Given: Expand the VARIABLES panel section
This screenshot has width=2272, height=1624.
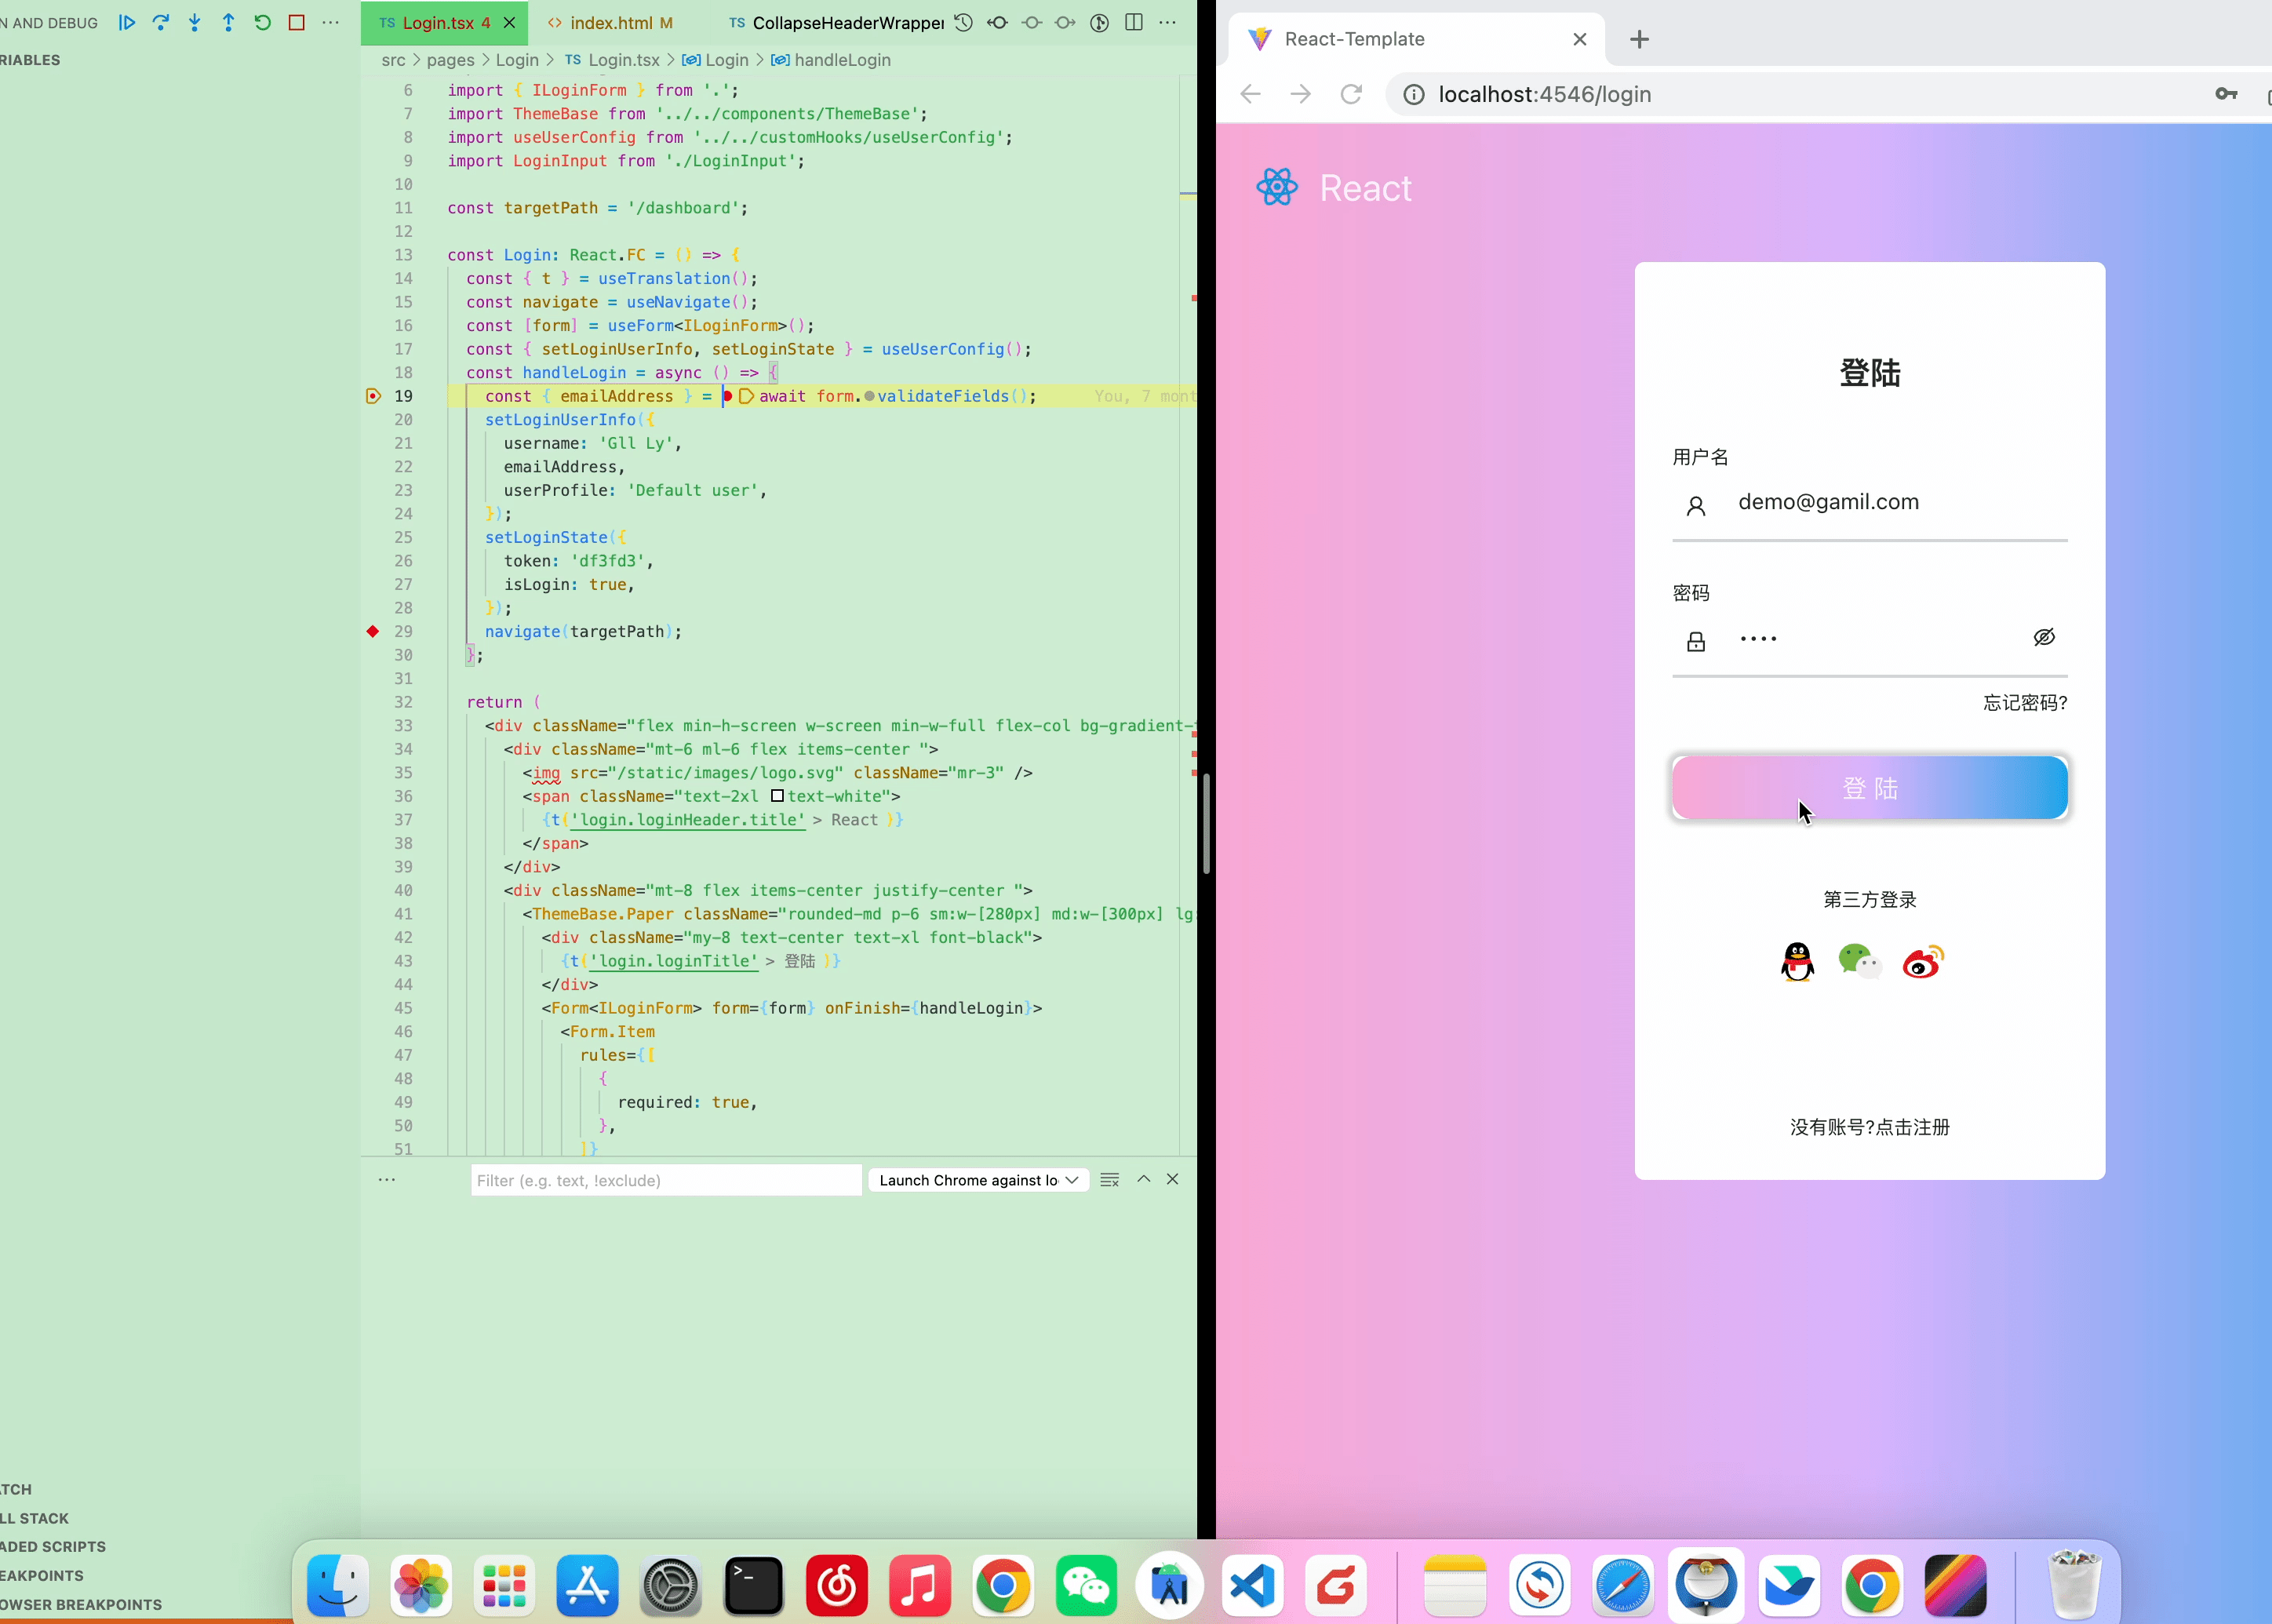Looking at the screenshot, I should tap(28, 60).
